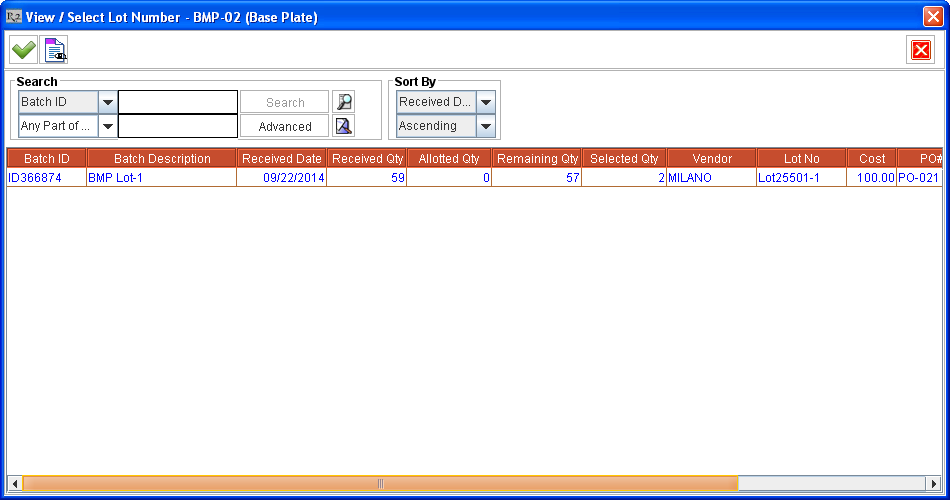The width and height of the screenshot is (950, 500).
Task: Select the 09/22/2014 received date cell
Action: pos(282,178)
